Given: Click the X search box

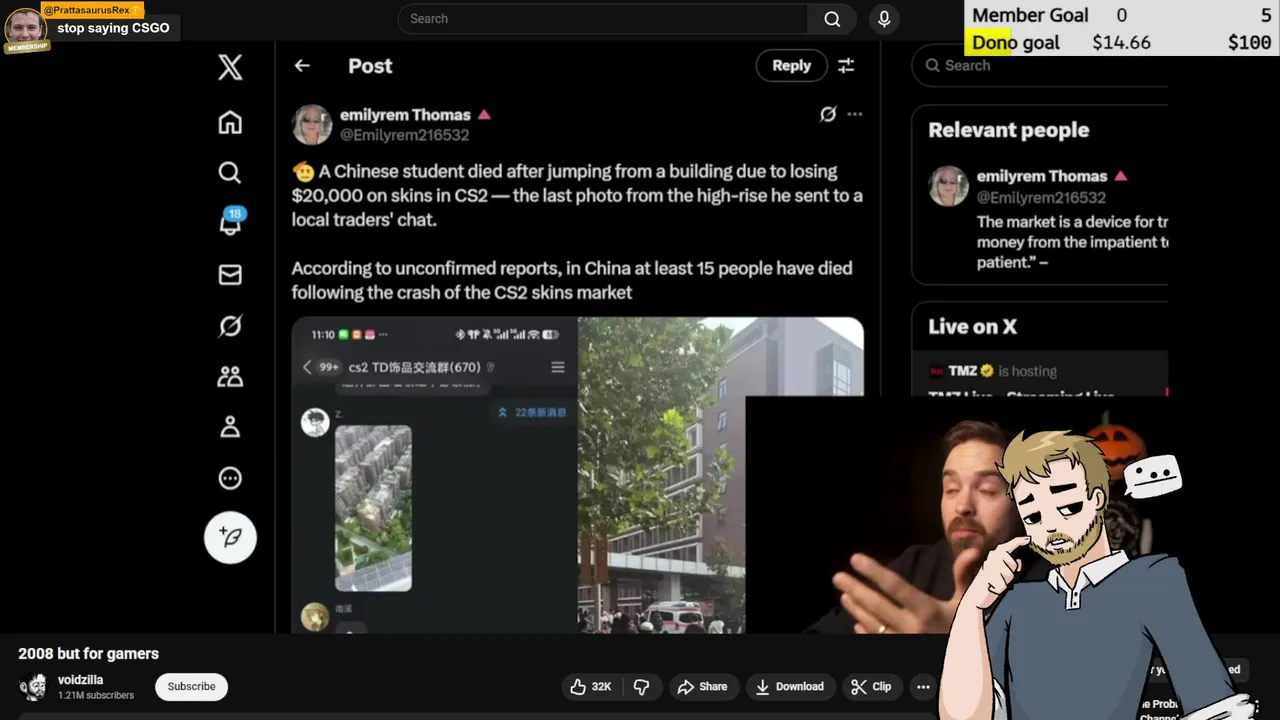Looking at the screenshot, I should [x=1040, y=65].
